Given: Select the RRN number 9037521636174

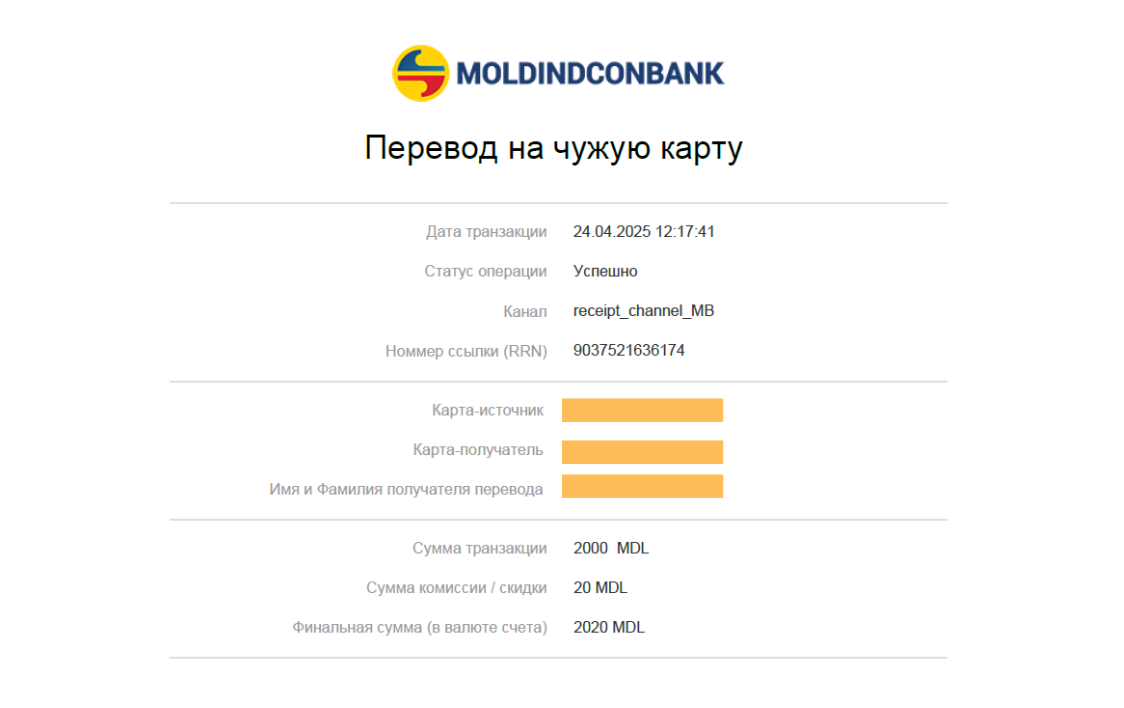Looking at the screenshot, I should [x=629, y=350].
